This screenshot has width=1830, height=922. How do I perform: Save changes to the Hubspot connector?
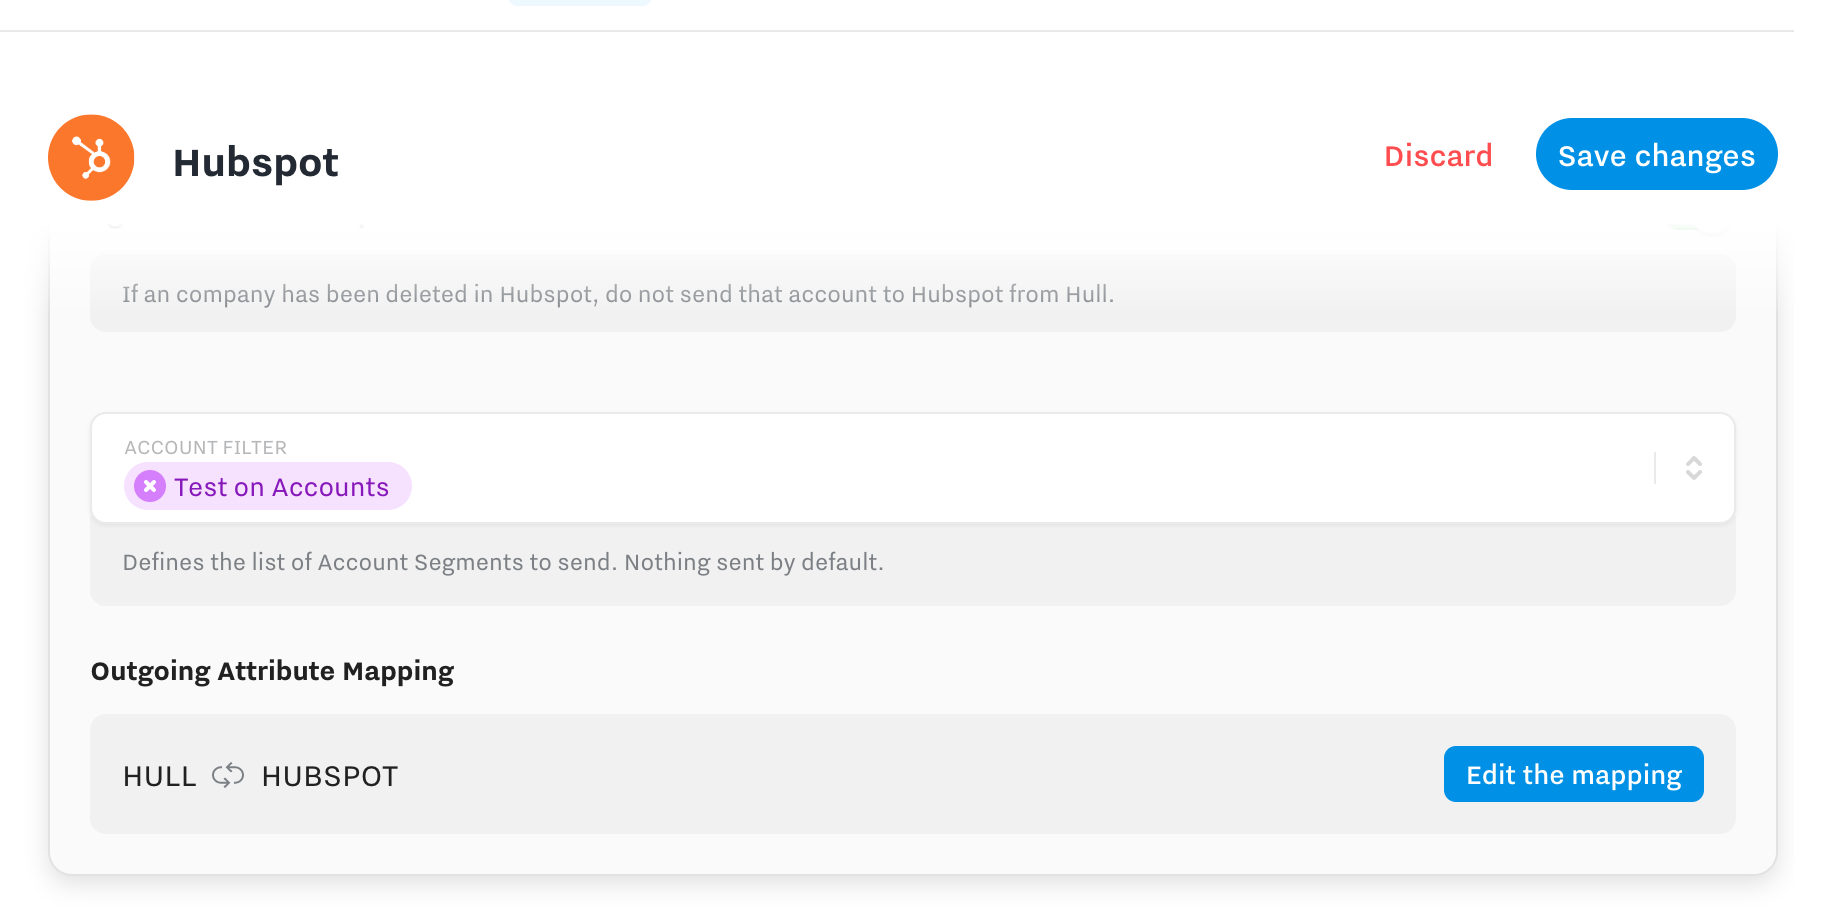pos(1656,155)
